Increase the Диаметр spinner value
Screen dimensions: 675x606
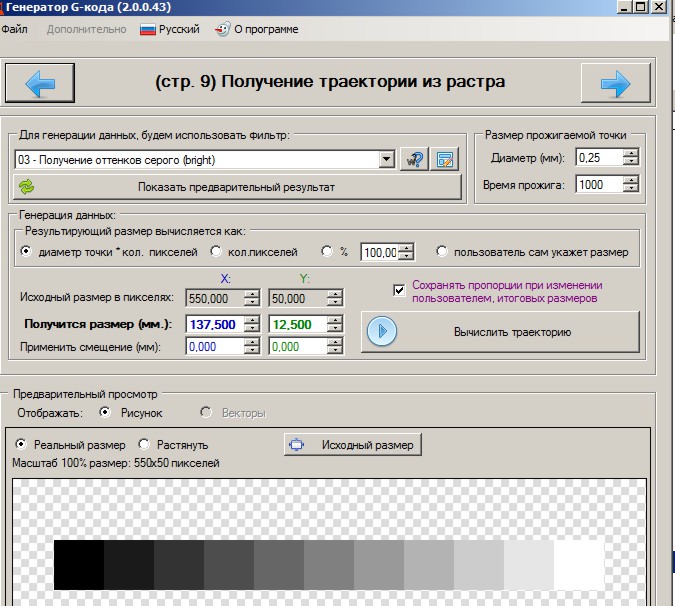(631, 153)
